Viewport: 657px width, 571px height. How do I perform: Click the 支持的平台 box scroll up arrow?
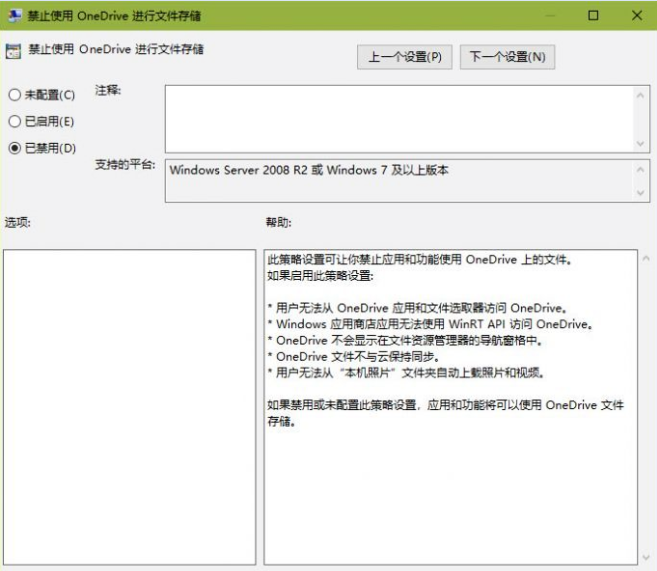tap(640, 170)
